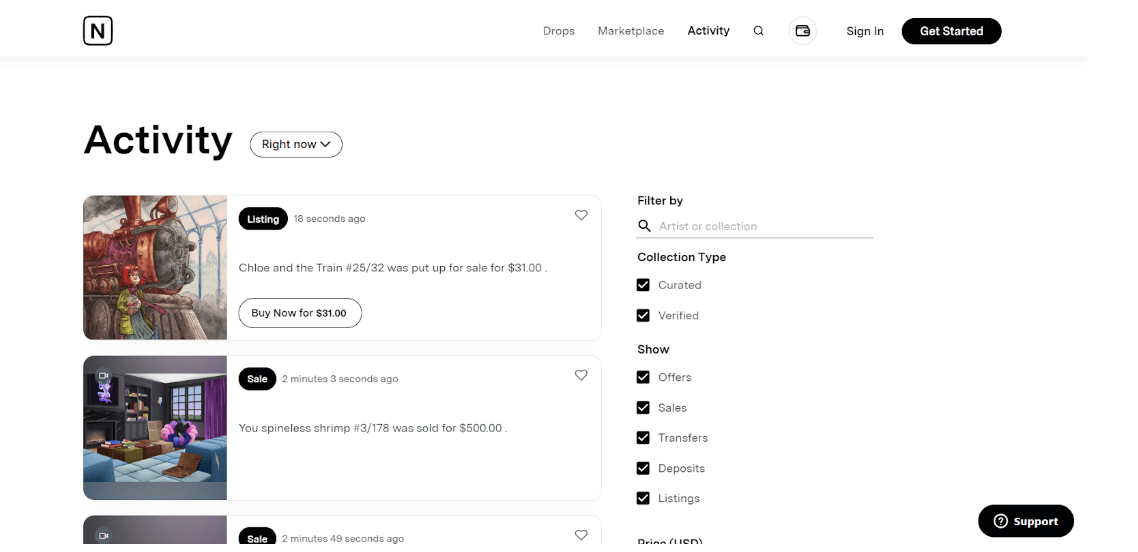Open the search magnifier in the header
Image resolution: width=1138 pixels, height=552 pixels.
pos(758,31)
